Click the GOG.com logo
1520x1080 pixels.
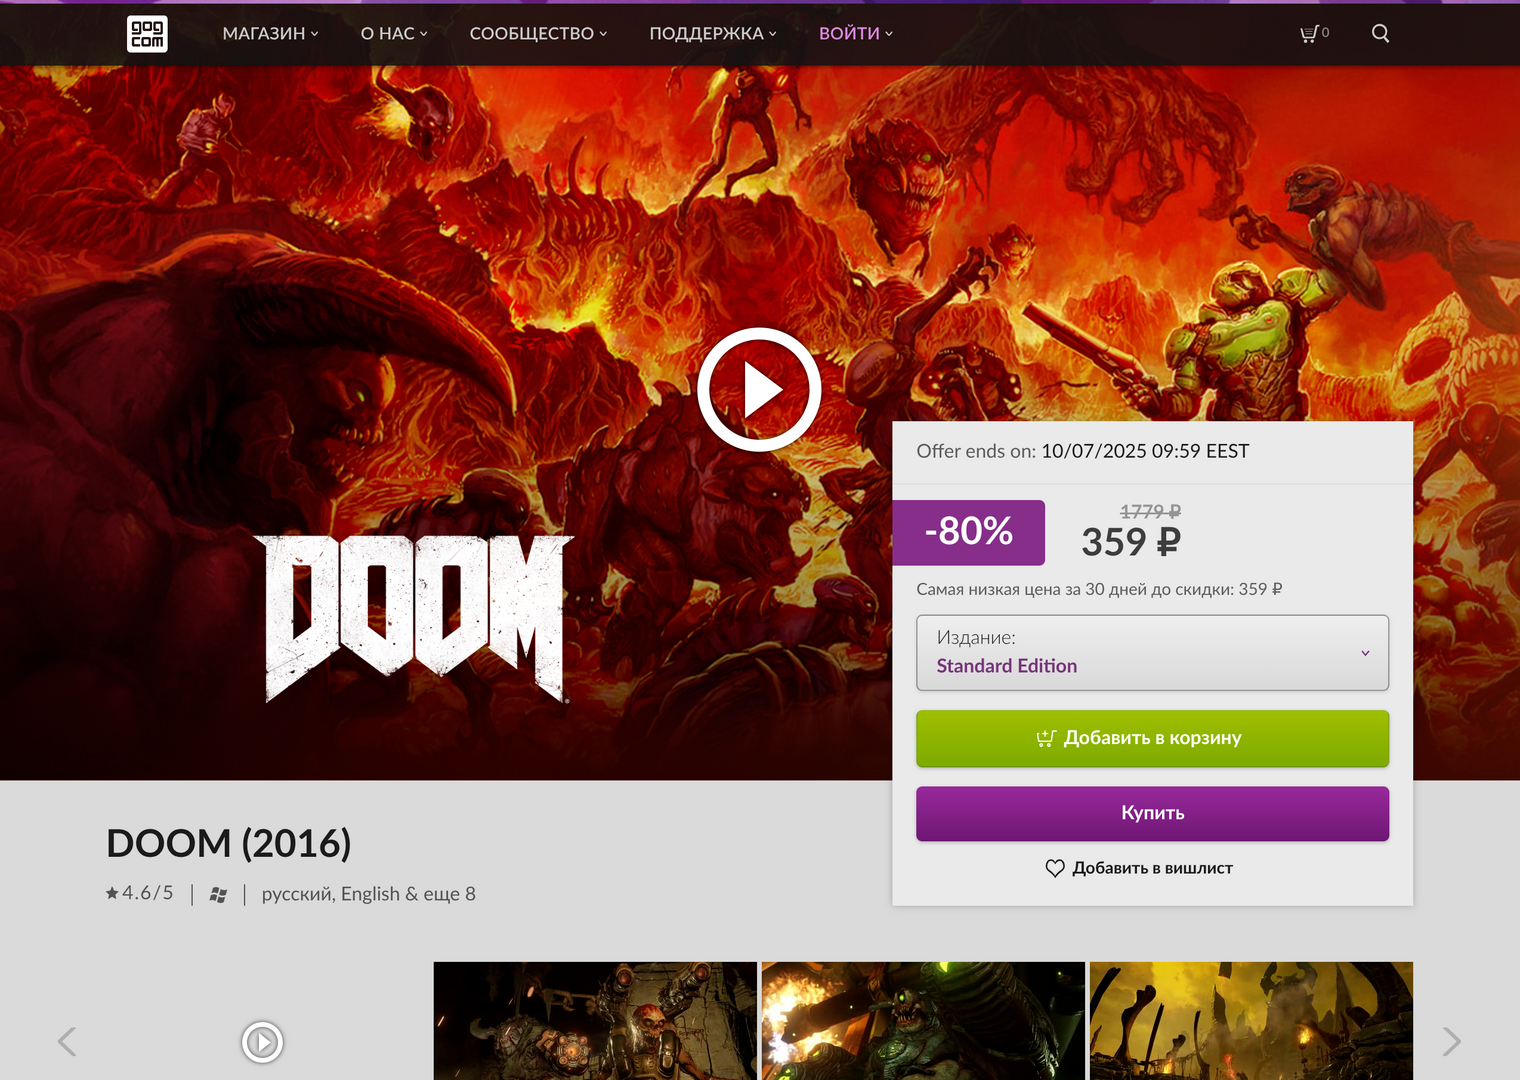coord(146,33)
